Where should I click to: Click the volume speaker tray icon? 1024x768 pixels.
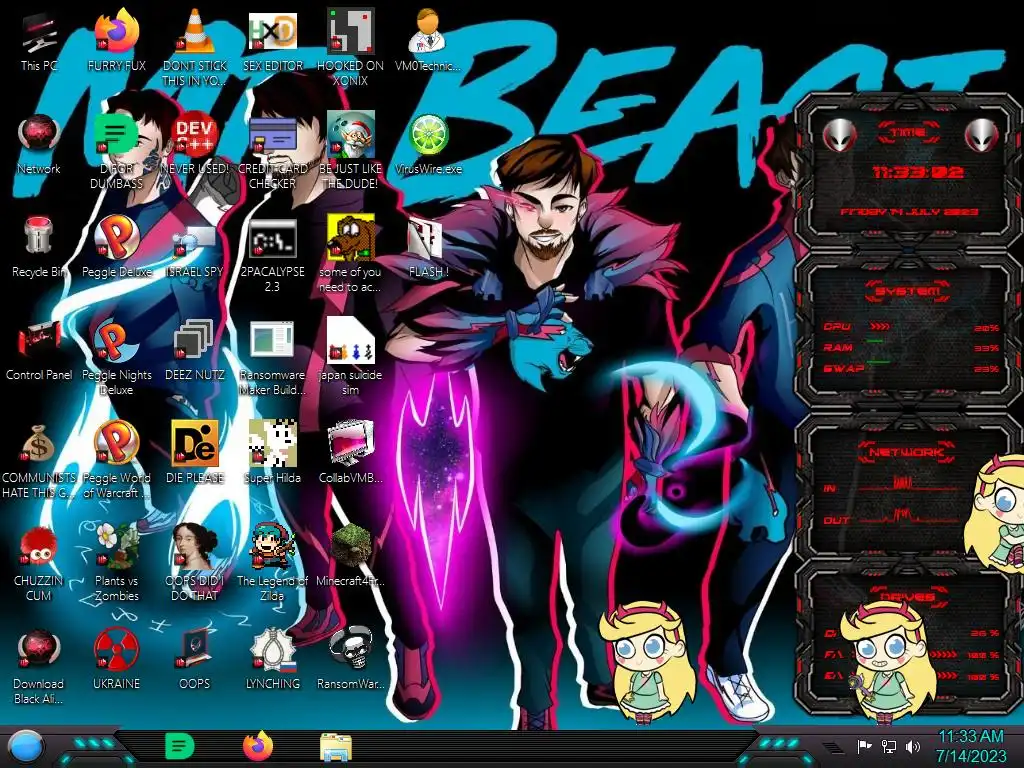tap(913, 746)
